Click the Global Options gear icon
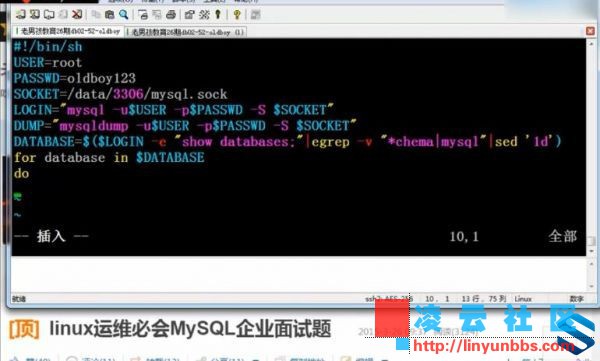This screenshot has width=600, height=361. click(204, 15)
